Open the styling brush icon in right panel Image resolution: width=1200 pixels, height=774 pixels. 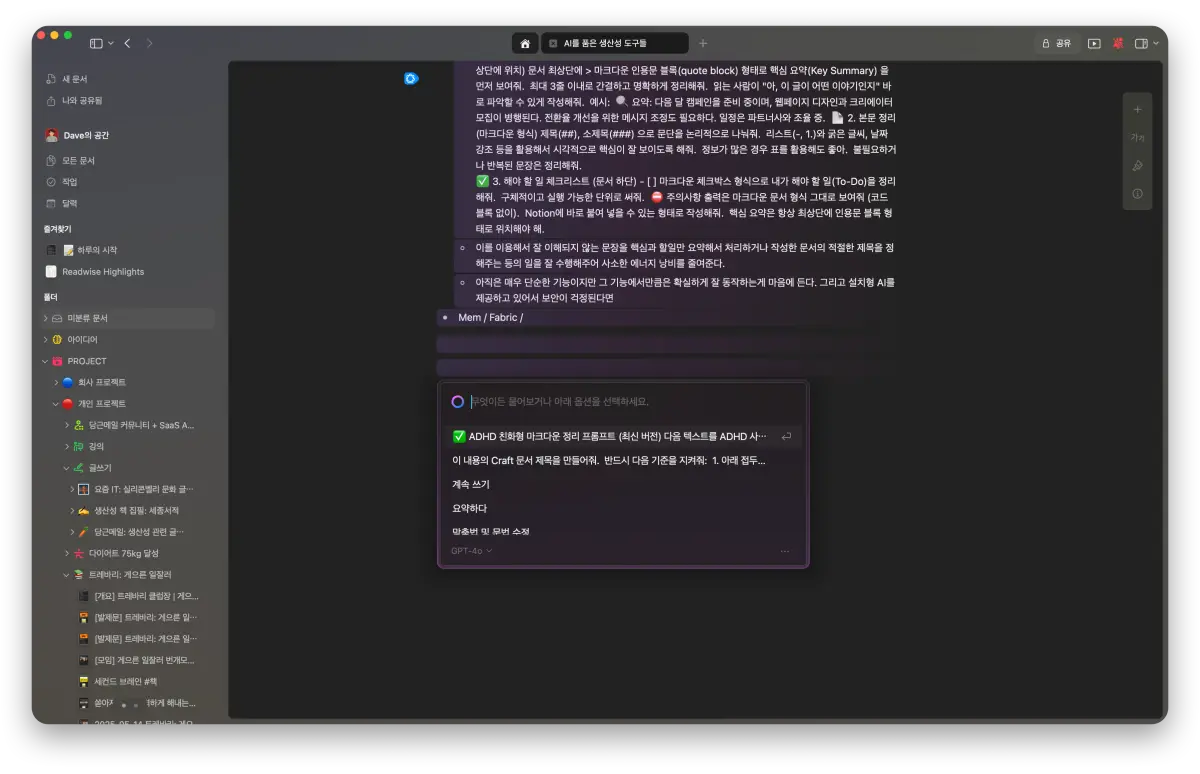(1137, 166)
